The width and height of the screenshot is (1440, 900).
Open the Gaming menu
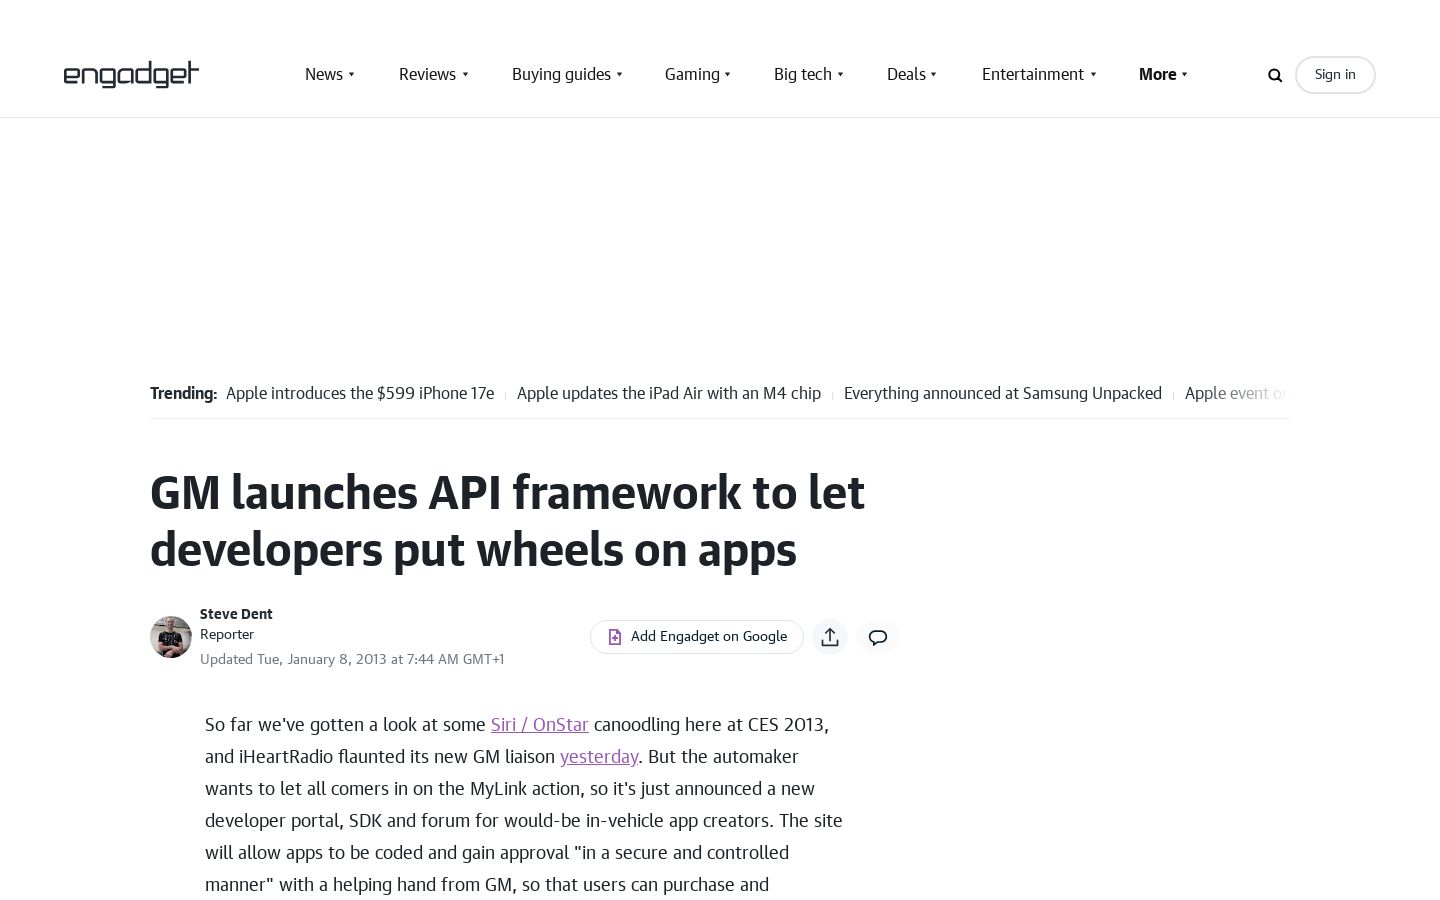click(x=692, y=74)
